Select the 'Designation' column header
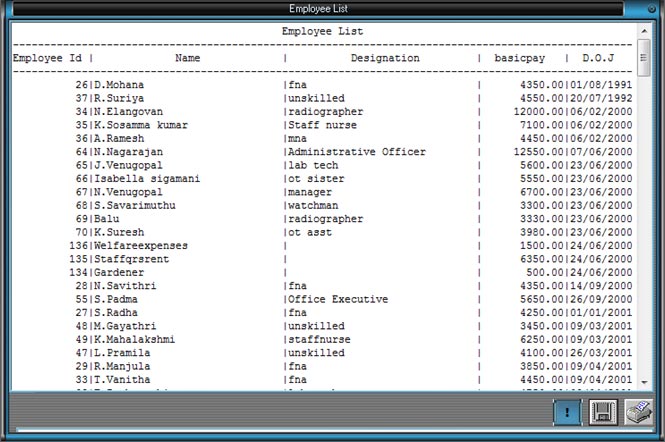The height and width of the screenshot is (442, 665). pos(385,58)
